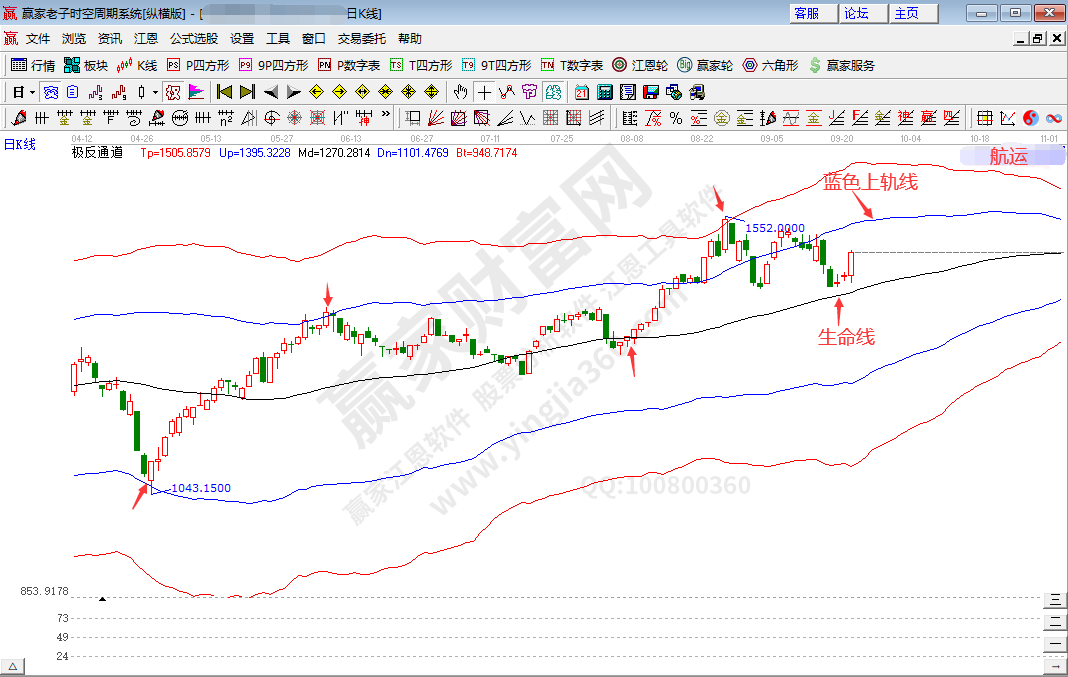Open the 交易委托 menu
1068x677 pixels.
coord(361,39)
